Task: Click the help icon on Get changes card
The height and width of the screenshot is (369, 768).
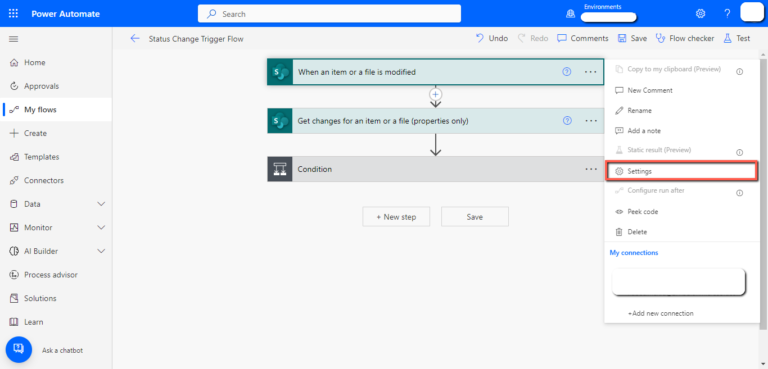Action: [x=567, y=121]
